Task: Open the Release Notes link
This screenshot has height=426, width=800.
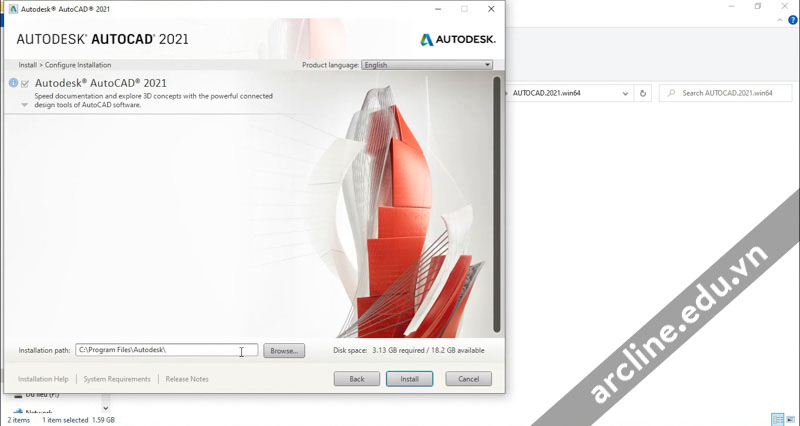Action: point(187,379)
